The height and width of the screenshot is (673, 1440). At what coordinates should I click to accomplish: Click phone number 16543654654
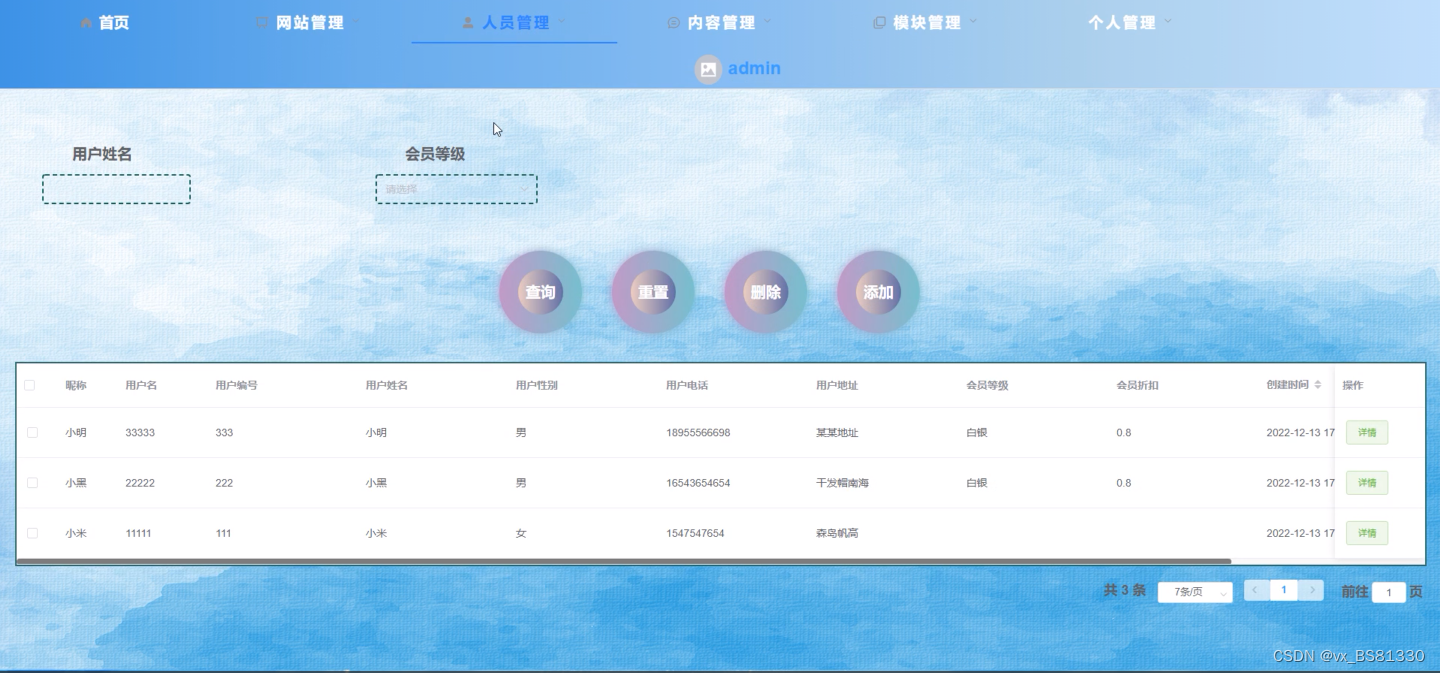pos(698,483)
